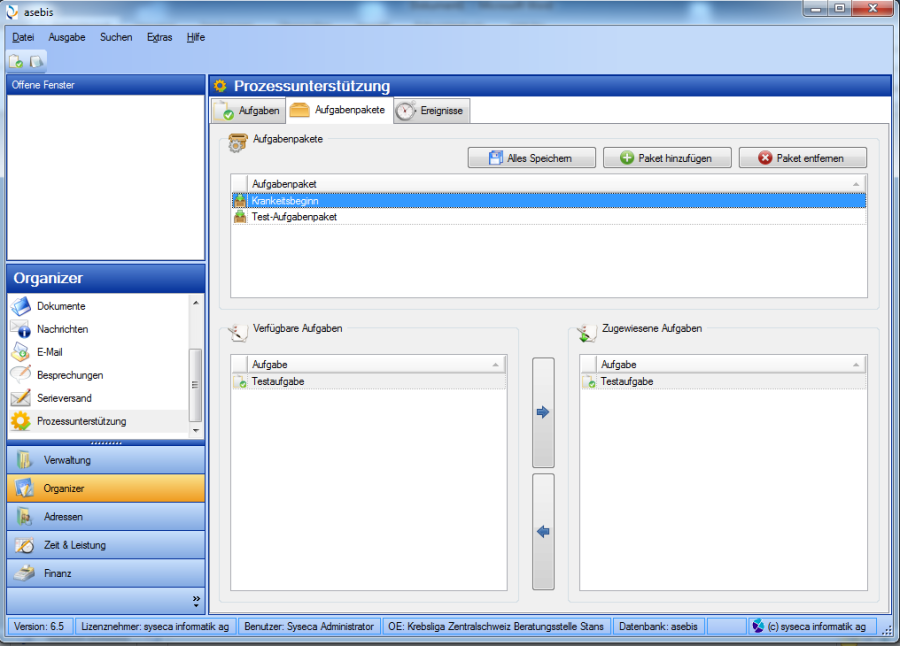Open Besprechungen in the Organizer list
This screenshot has width=900, height=646.
click(98, 376)
